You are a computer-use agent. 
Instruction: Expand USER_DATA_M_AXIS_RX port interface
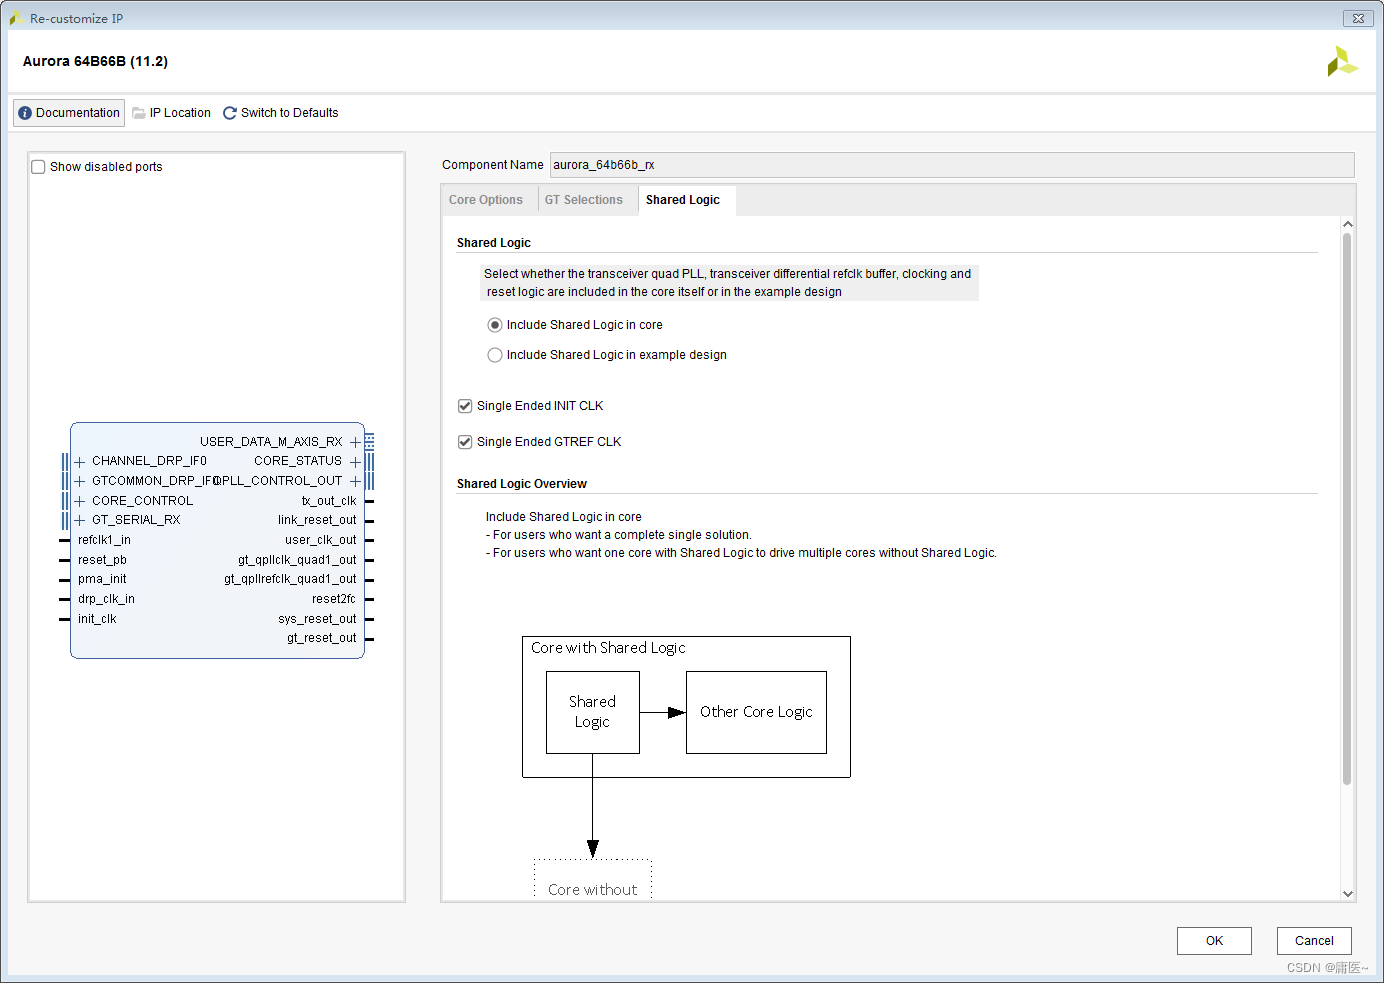[x=355, y=442]
